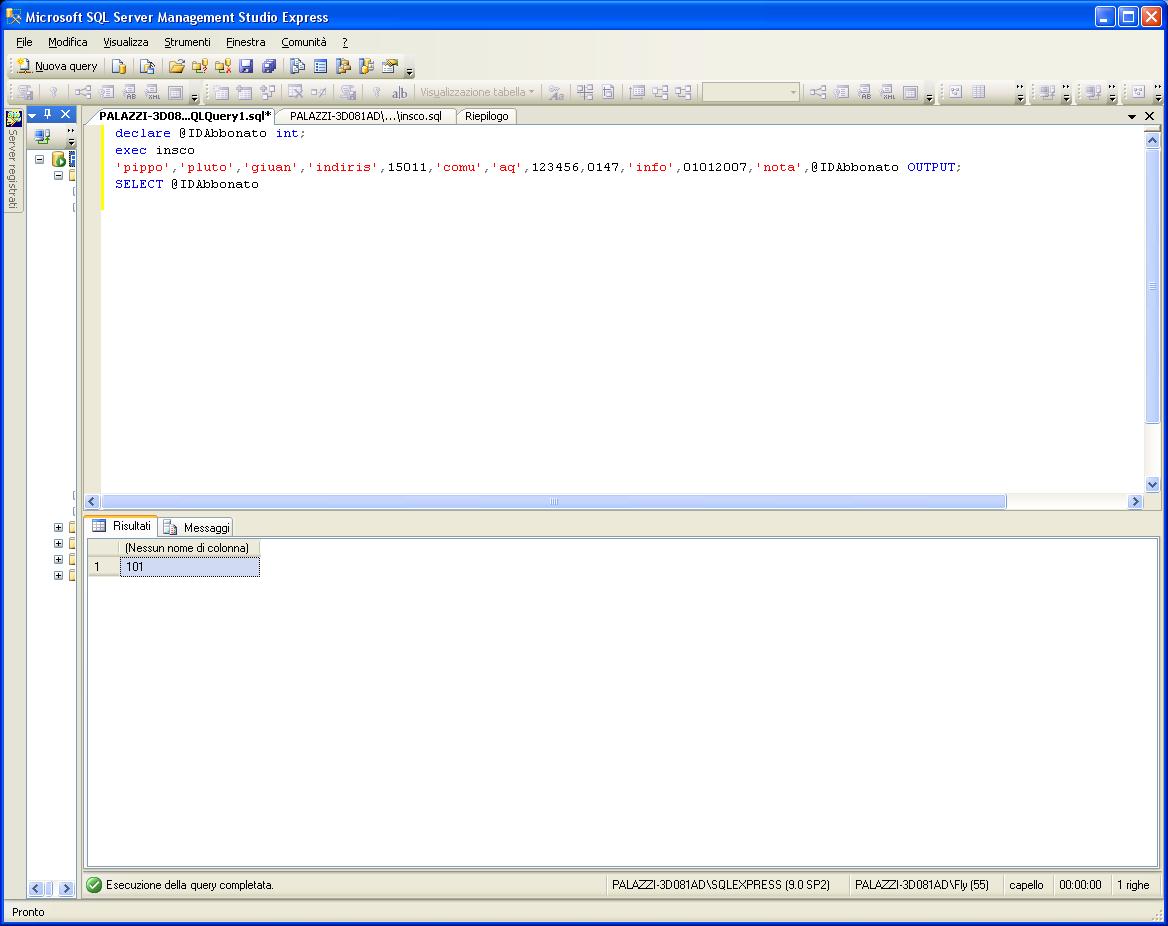
Task: Show Object Explorer via toolbar icon
Action: tap(343, 66)
